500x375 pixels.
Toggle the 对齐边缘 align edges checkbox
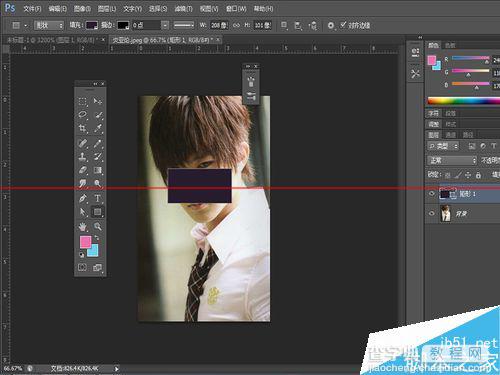[343, 25]
